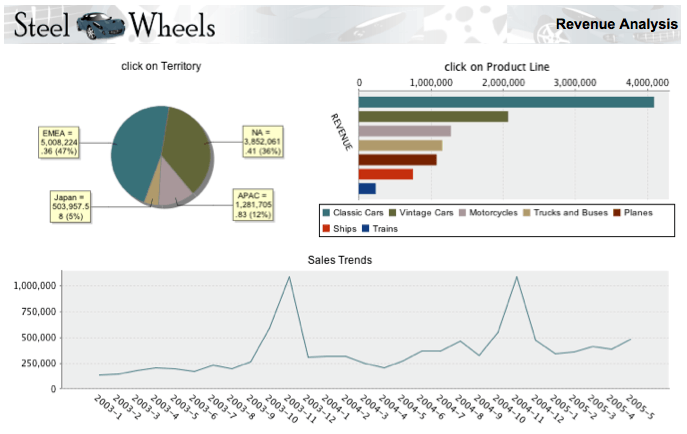Click the Ships legend label
This screenshot has width=687, height=434.
[344, 229]
